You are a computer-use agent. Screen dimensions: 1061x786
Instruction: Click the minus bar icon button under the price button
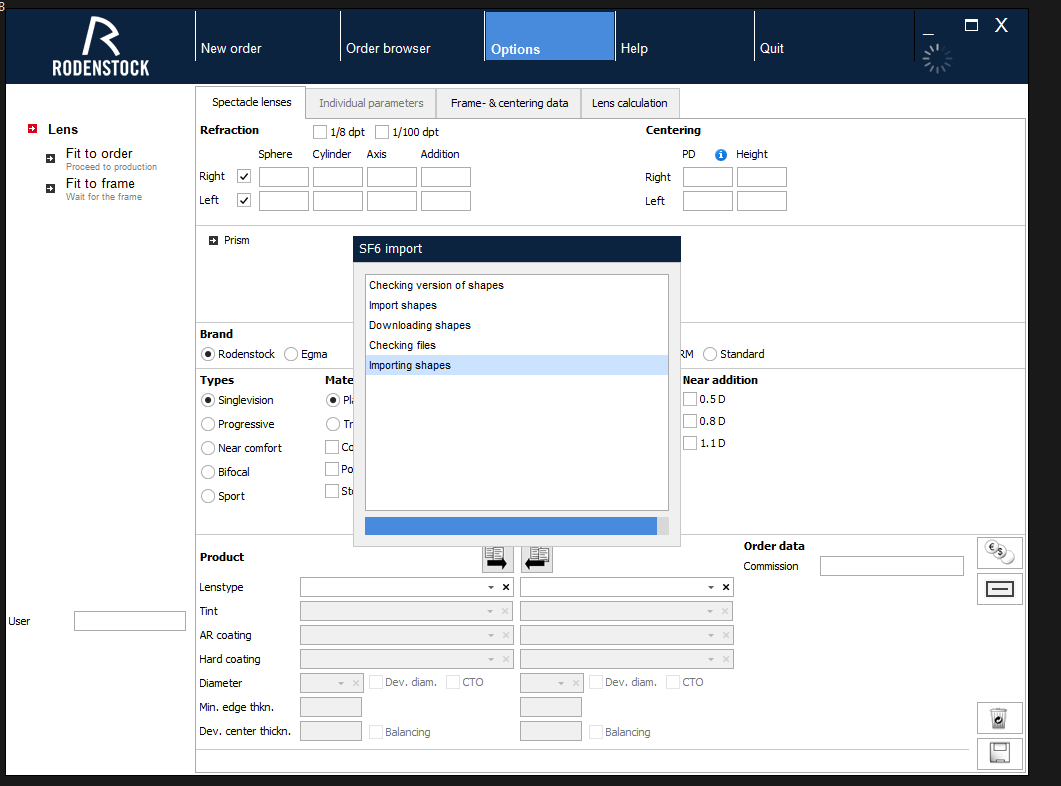pyautogui.click(x=999, y=589)
